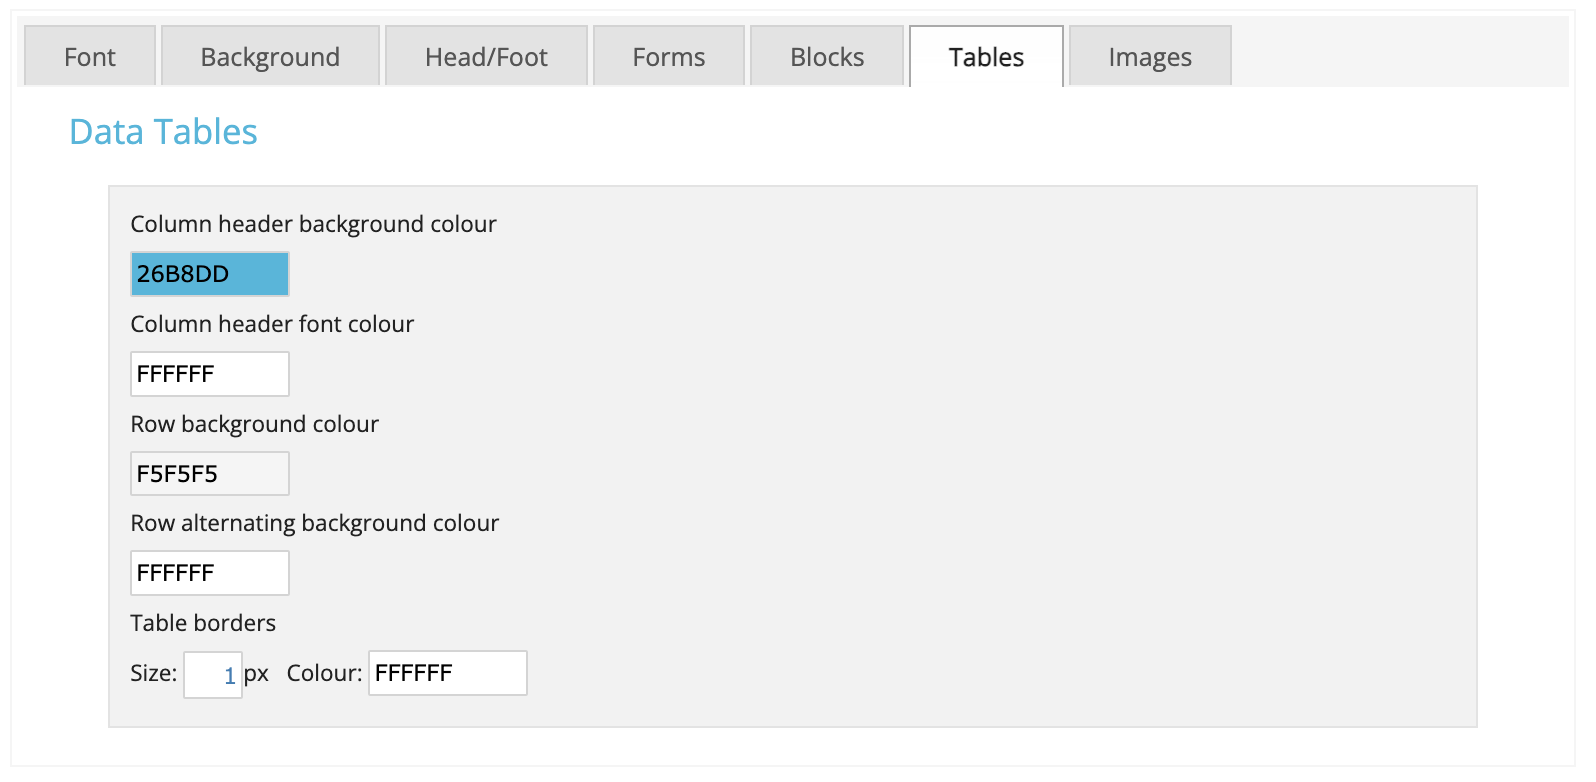Click the blue 26B8DD header background swatch

(x=210, y=274)
